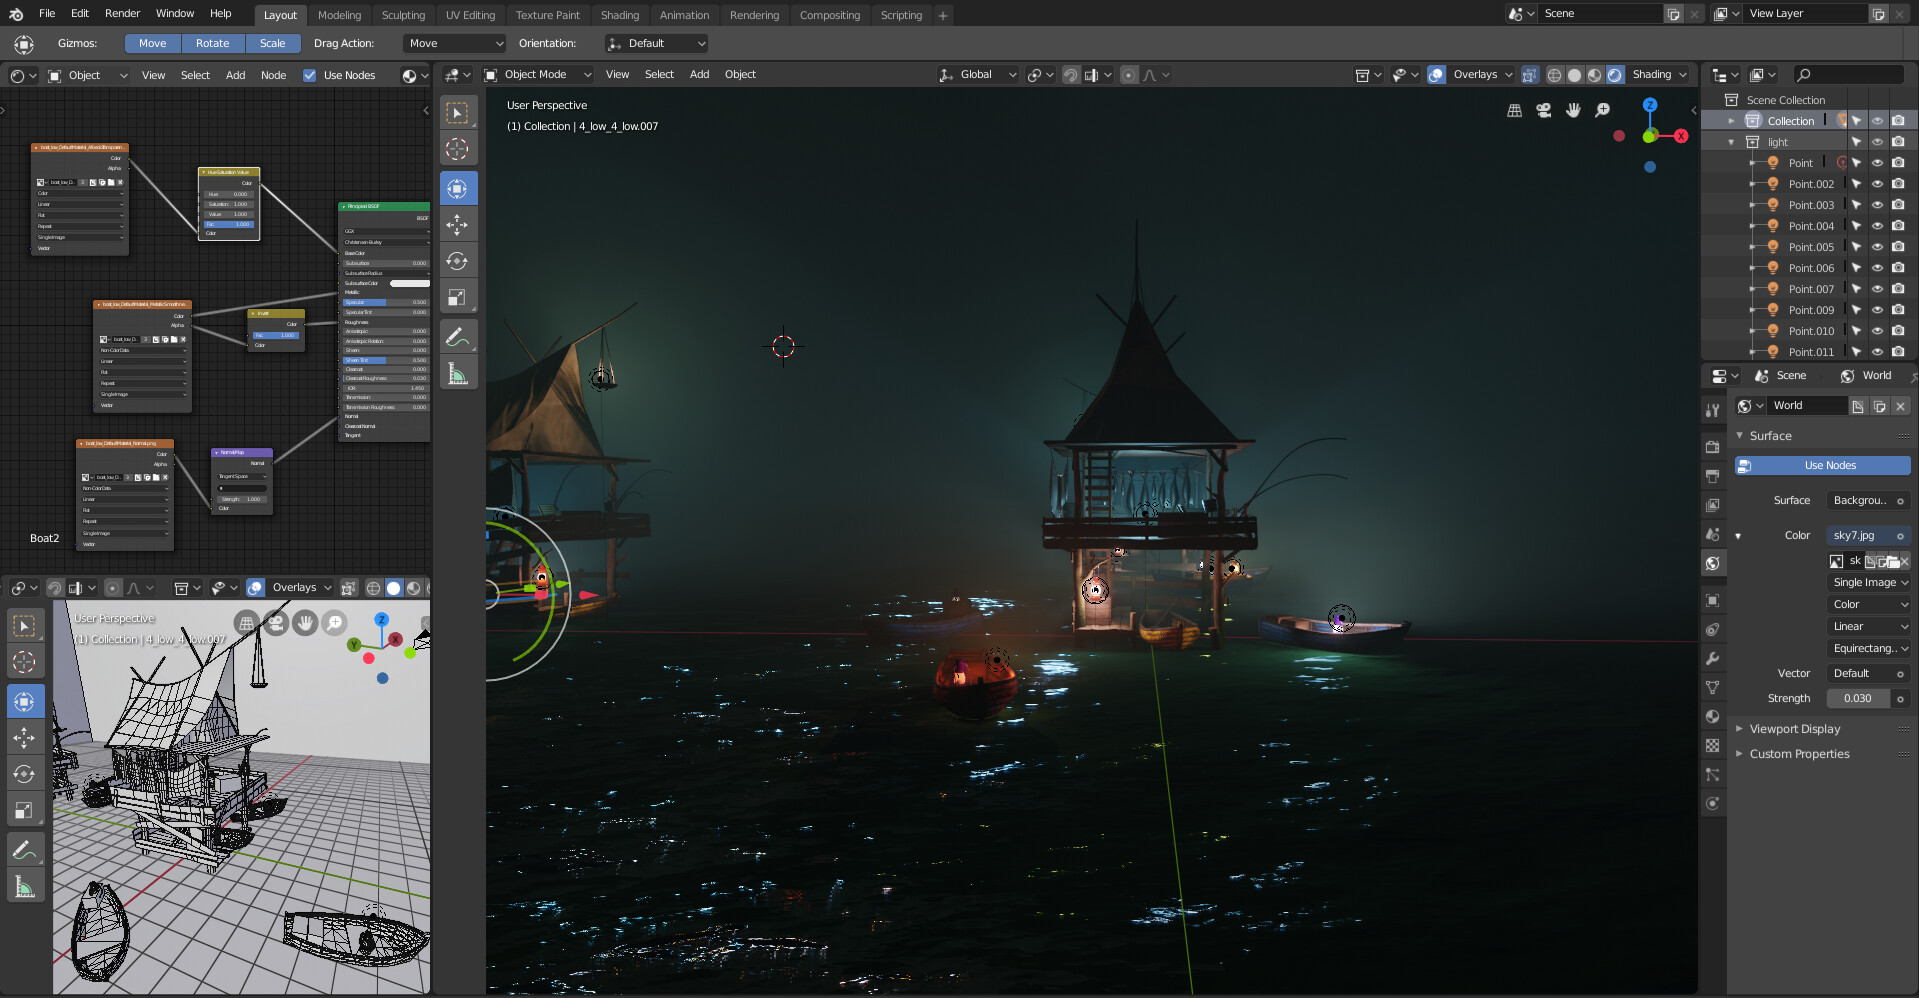Switch to LookDev shading in main viewport header

[x=1594, y=75]
